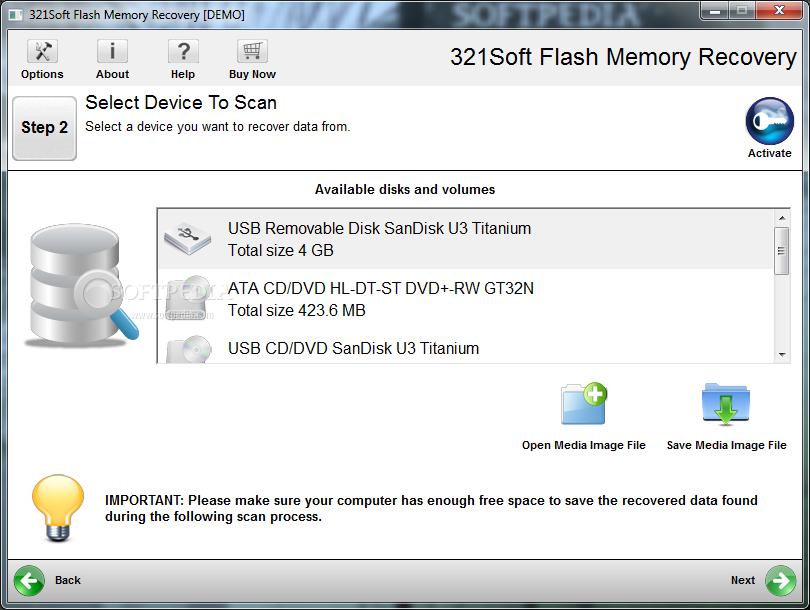The width and height of the screenshot is (810, 610).
Task: Click the Buy Now label
Action: pyautogui.click(x=252, y=74)
